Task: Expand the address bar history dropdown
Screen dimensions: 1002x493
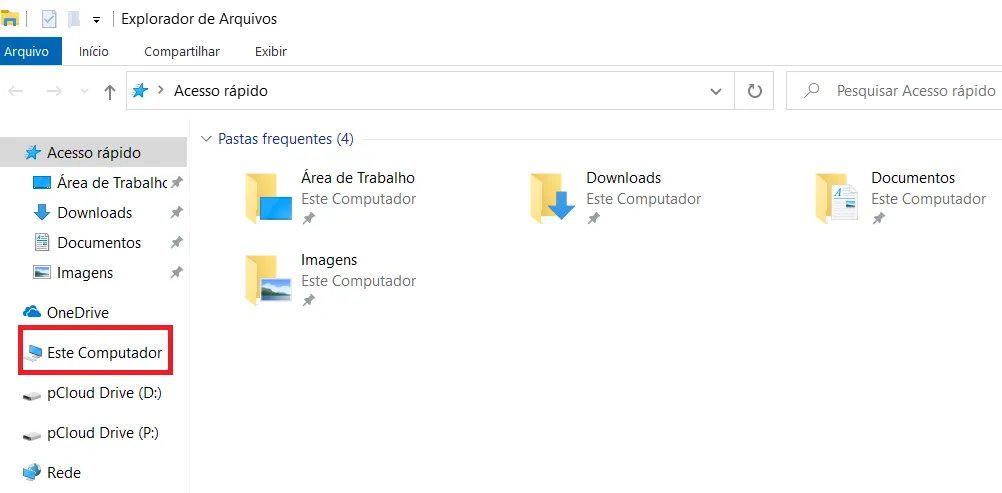Action: point(716,91)
